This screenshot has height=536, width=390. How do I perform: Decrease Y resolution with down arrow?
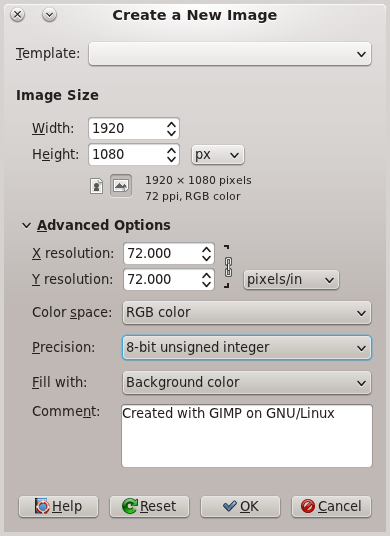pos(206,284)
